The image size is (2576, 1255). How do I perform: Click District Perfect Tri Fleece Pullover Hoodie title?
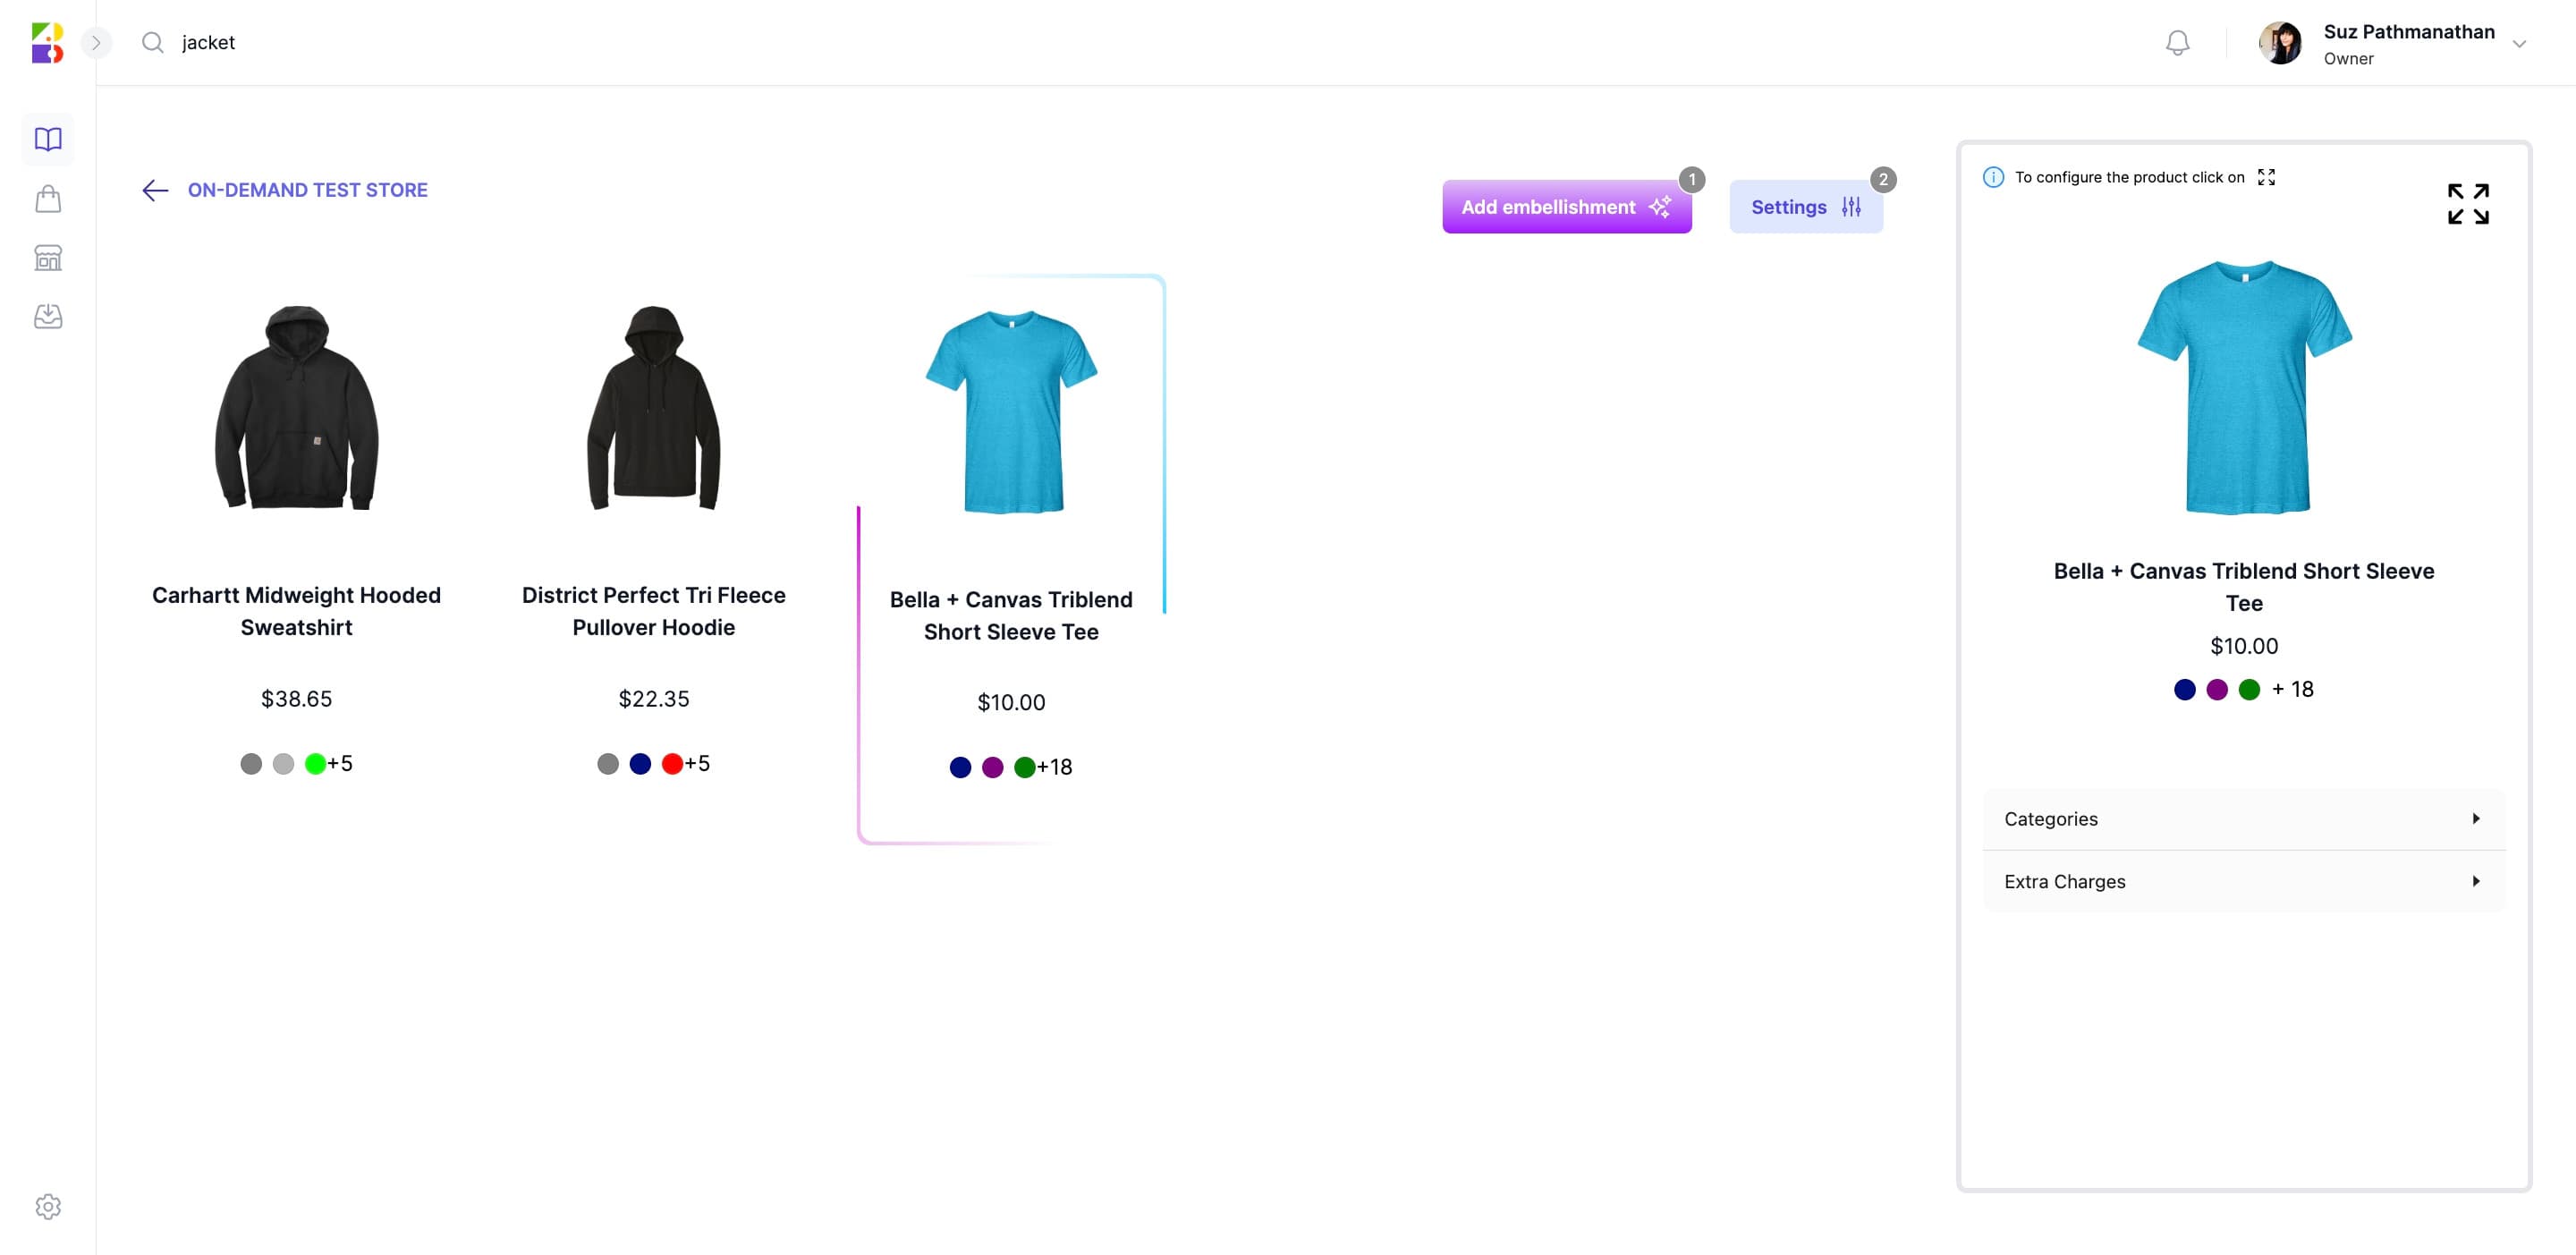click(653, 611)
